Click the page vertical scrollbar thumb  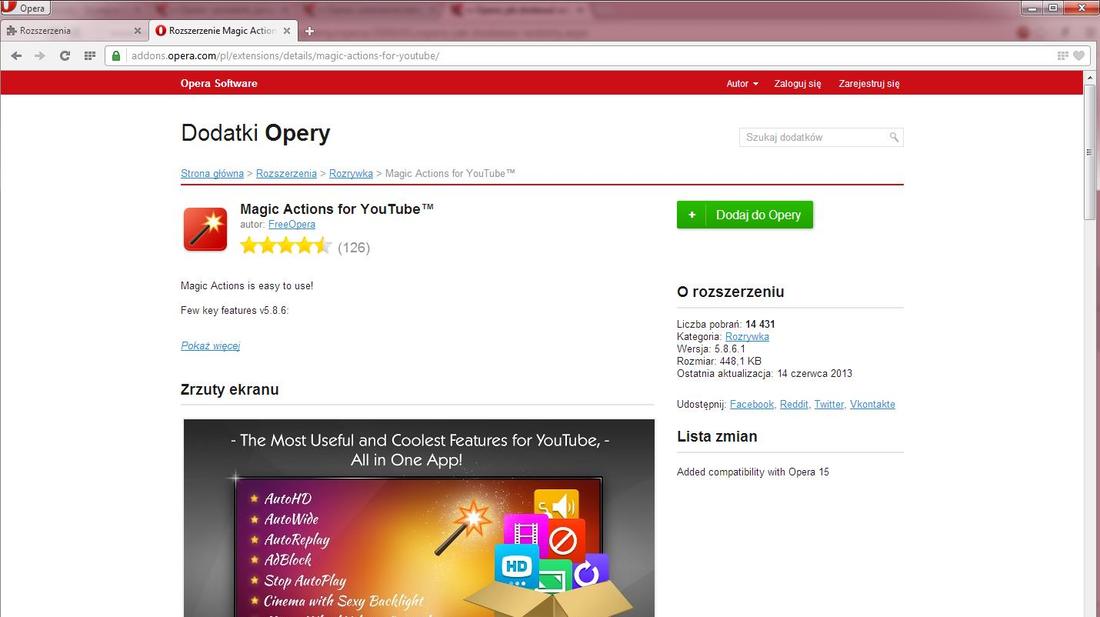pyautogui.click(x=1089, y=151)
